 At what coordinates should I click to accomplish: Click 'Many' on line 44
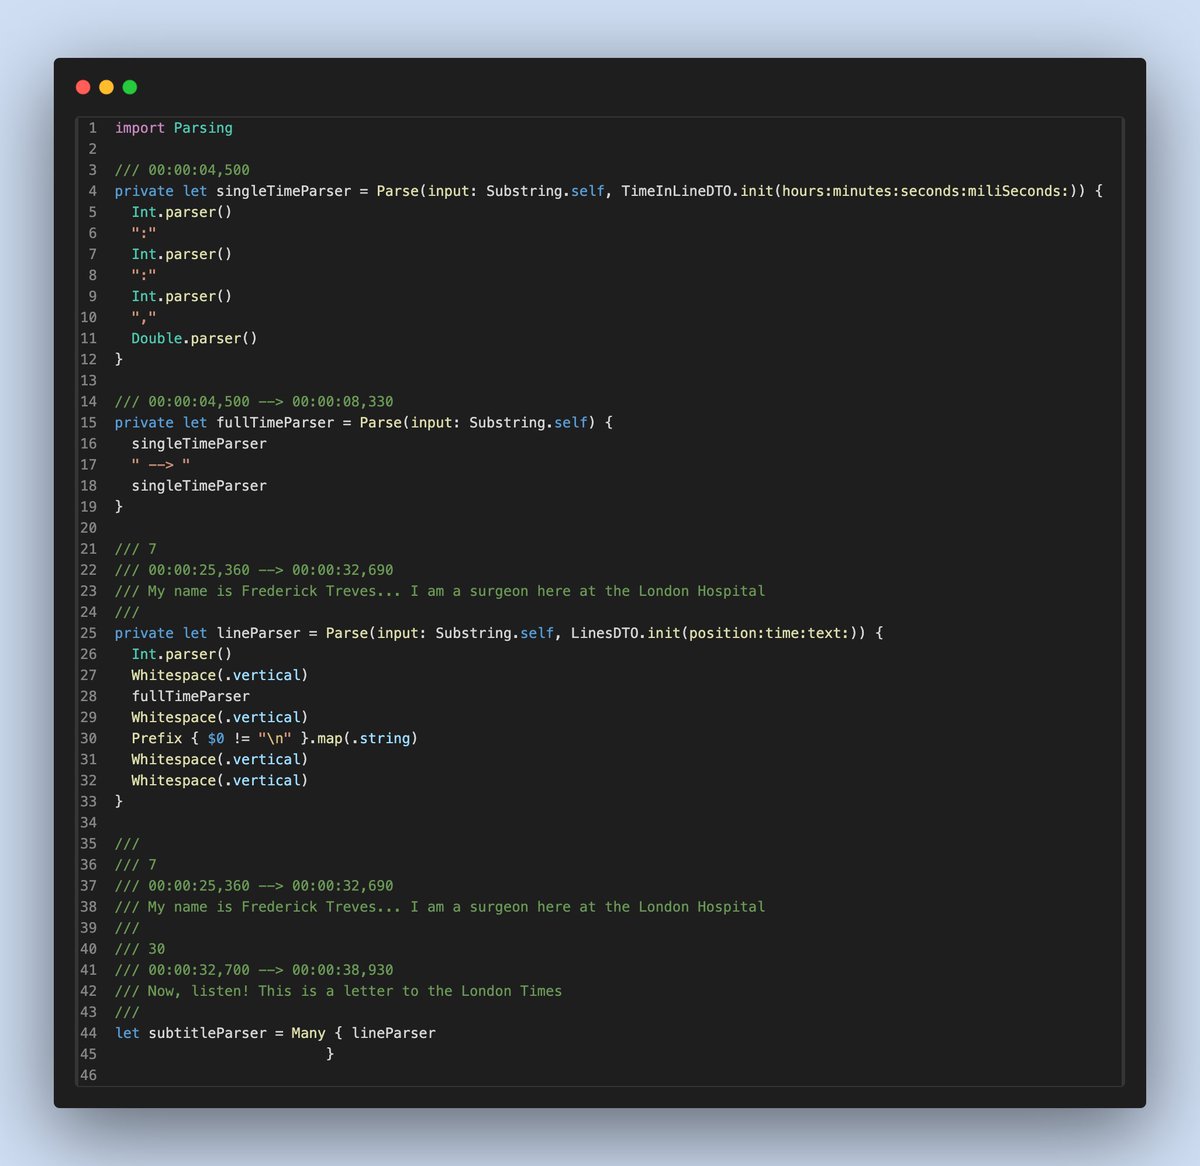point(309,1033)
